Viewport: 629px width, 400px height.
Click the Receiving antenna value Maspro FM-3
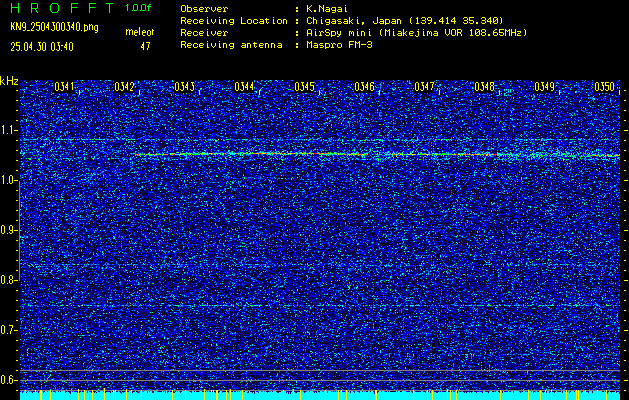click(339, 45)
